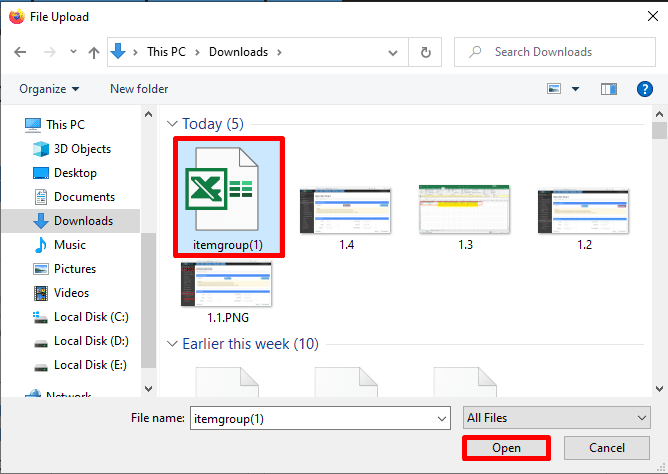Open the view options dropdown arrow

pos(575,89)
